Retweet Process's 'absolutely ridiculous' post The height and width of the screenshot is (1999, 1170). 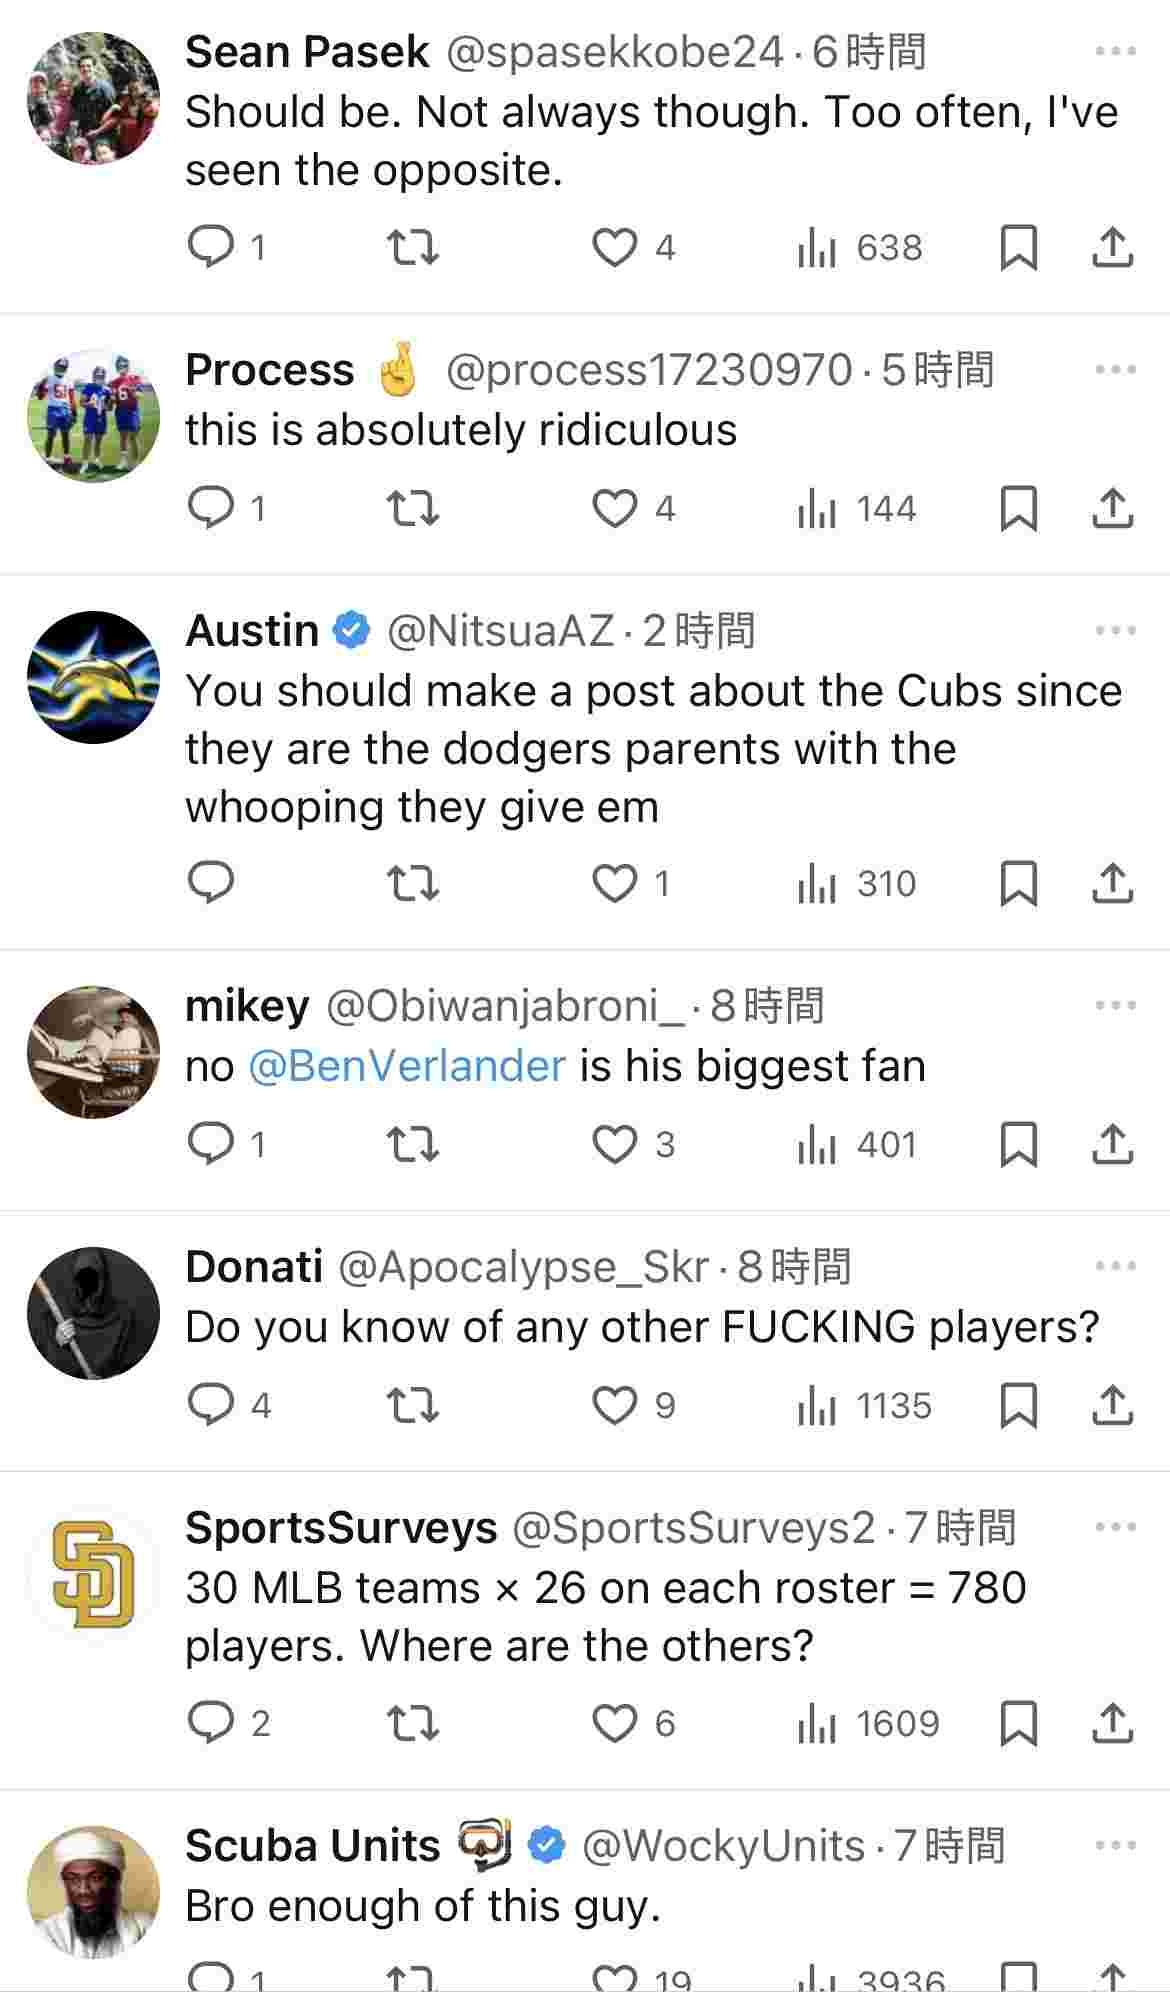[412, 509]
